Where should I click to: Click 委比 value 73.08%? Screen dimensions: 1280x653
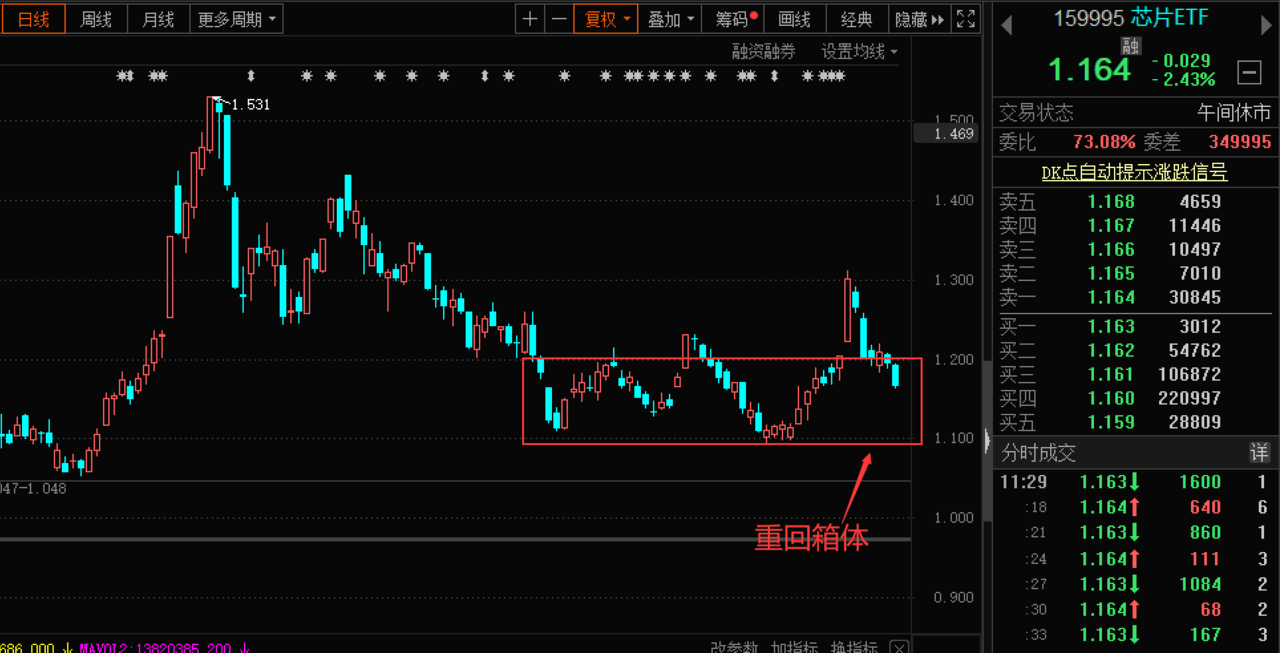pos(1104,142)
